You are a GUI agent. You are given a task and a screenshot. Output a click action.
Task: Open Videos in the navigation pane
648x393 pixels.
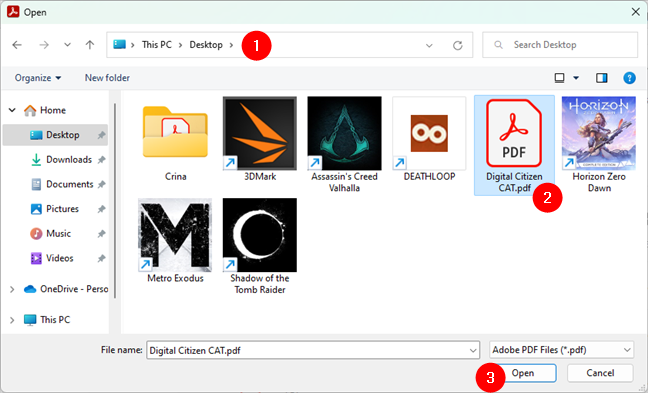(x=52, y=258)
